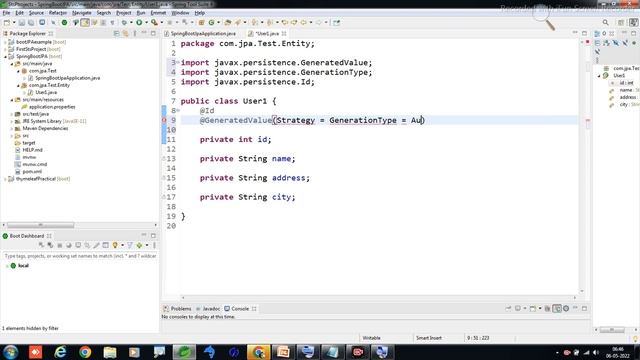Toggle Link with Editor in Package Explorer
640x360 pixels.
[126, 33]
